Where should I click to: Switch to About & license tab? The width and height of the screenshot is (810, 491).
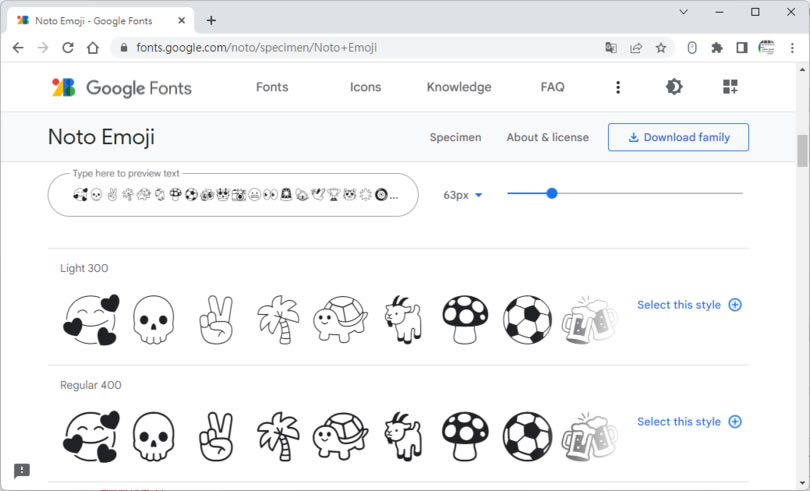click(547, 137)
